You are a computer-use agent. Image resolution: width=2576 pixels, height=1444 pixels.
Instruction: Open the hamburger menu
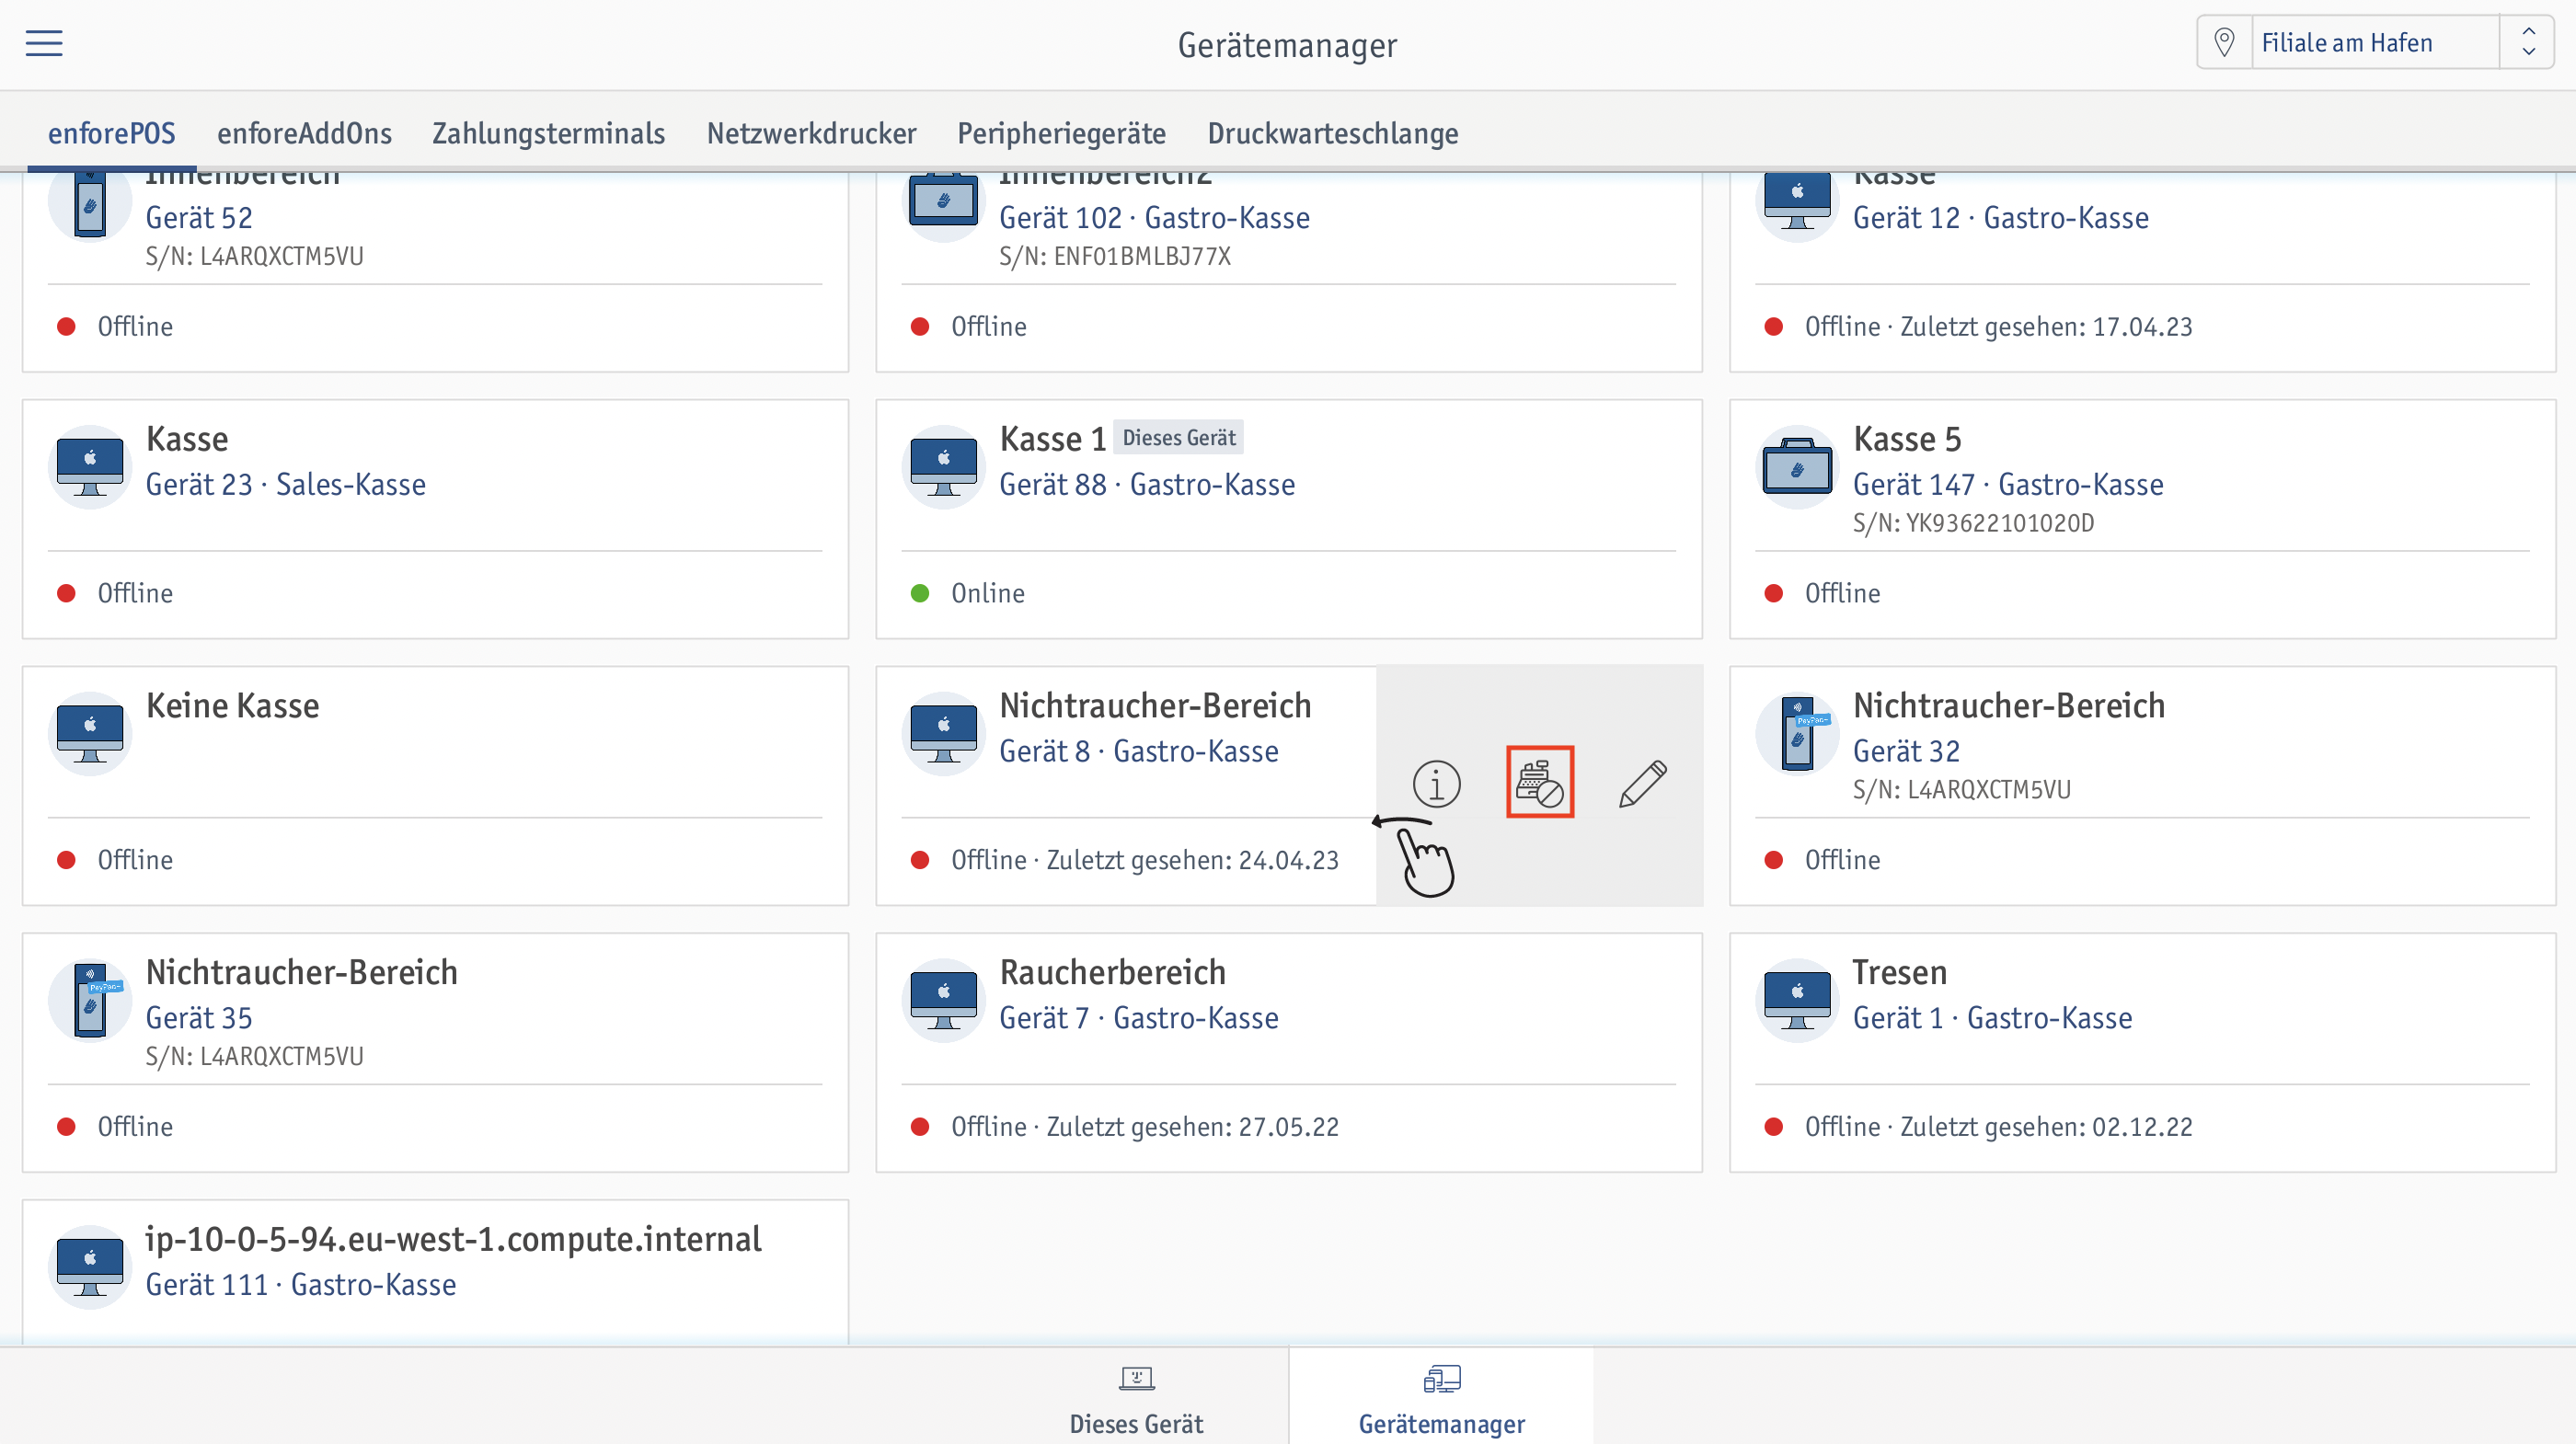(44, 43)
